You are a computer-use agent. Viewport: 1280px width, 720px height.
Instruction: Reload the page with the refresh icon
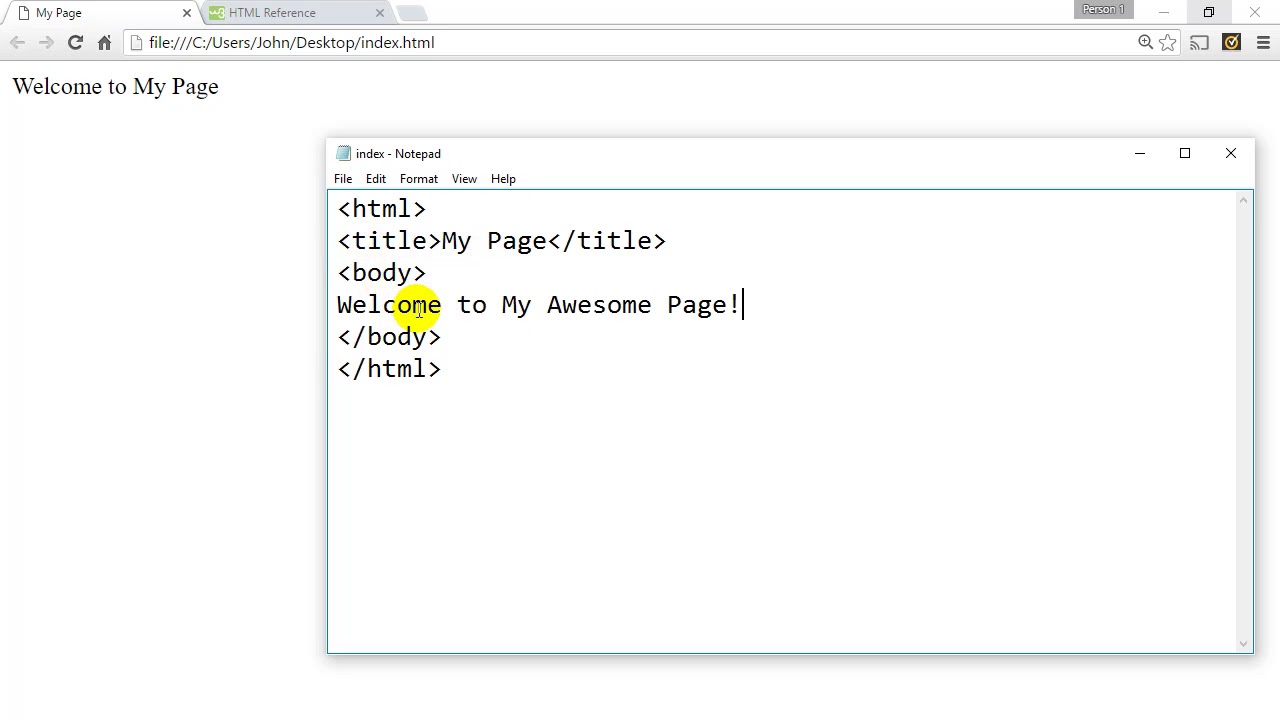[x=75, y=43]
